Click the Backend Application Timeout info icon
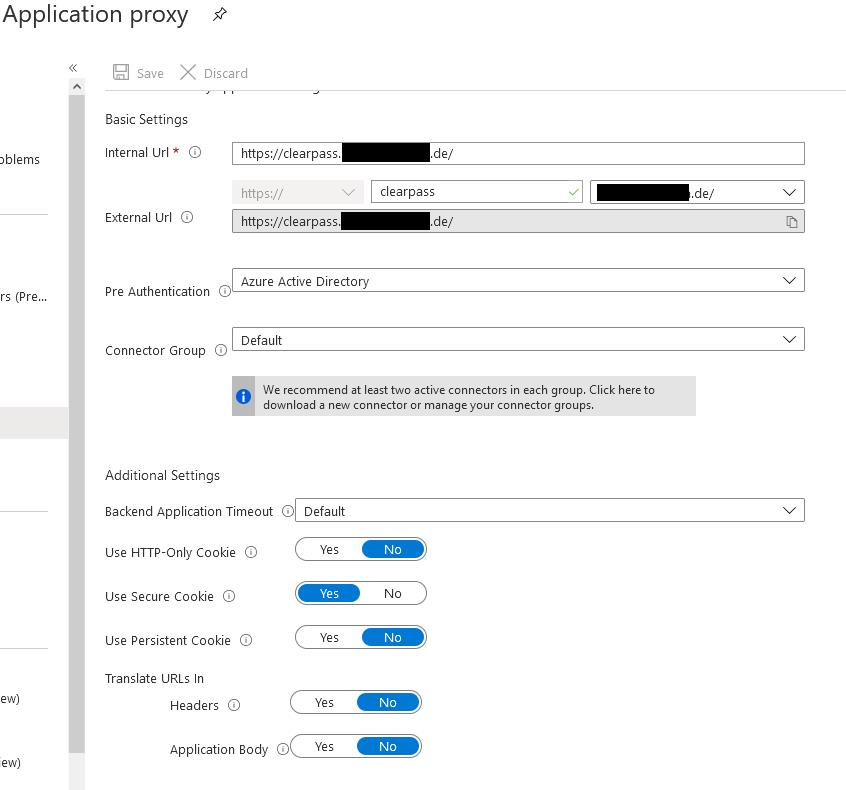 (288, 510)
